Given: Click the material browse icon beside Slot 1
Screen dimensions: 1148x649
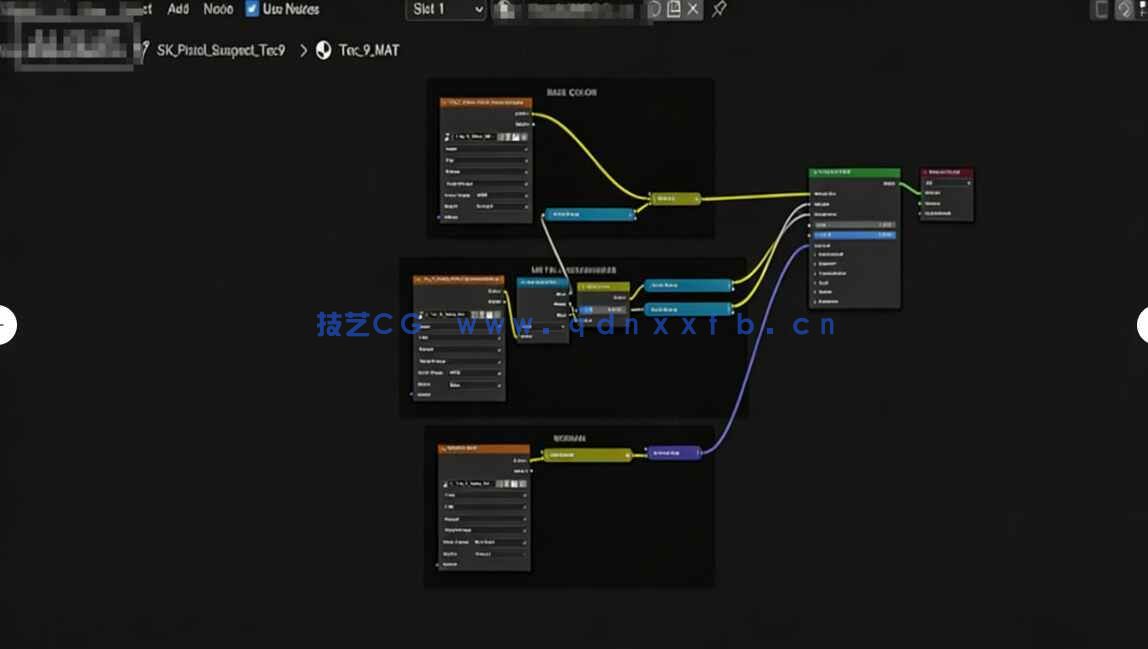Looking at the screenshot, I should click(x=506, y=10).
